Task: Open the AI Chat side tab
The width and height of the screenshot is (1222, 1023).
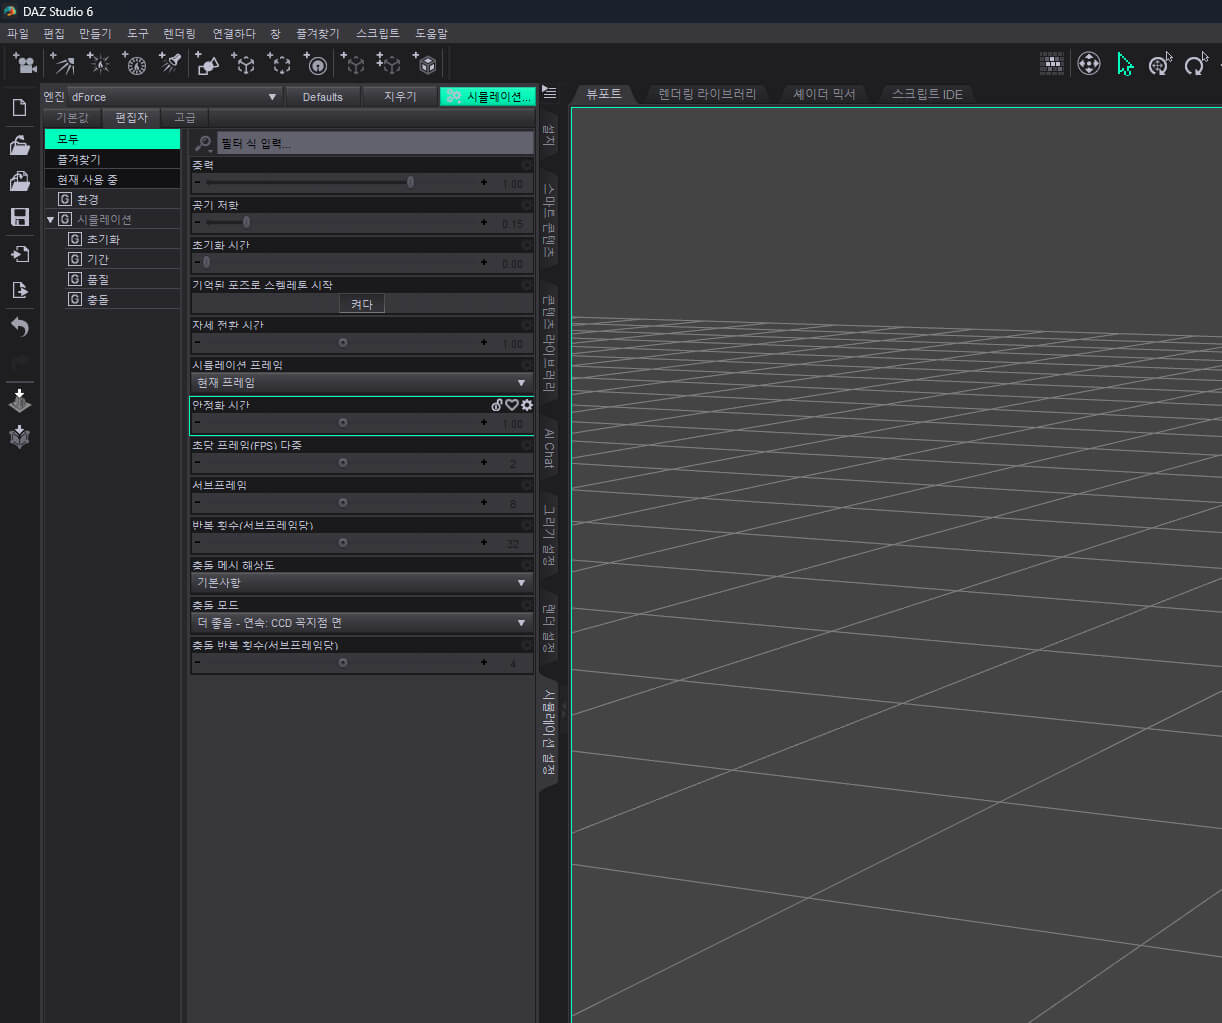Action: 549,448
